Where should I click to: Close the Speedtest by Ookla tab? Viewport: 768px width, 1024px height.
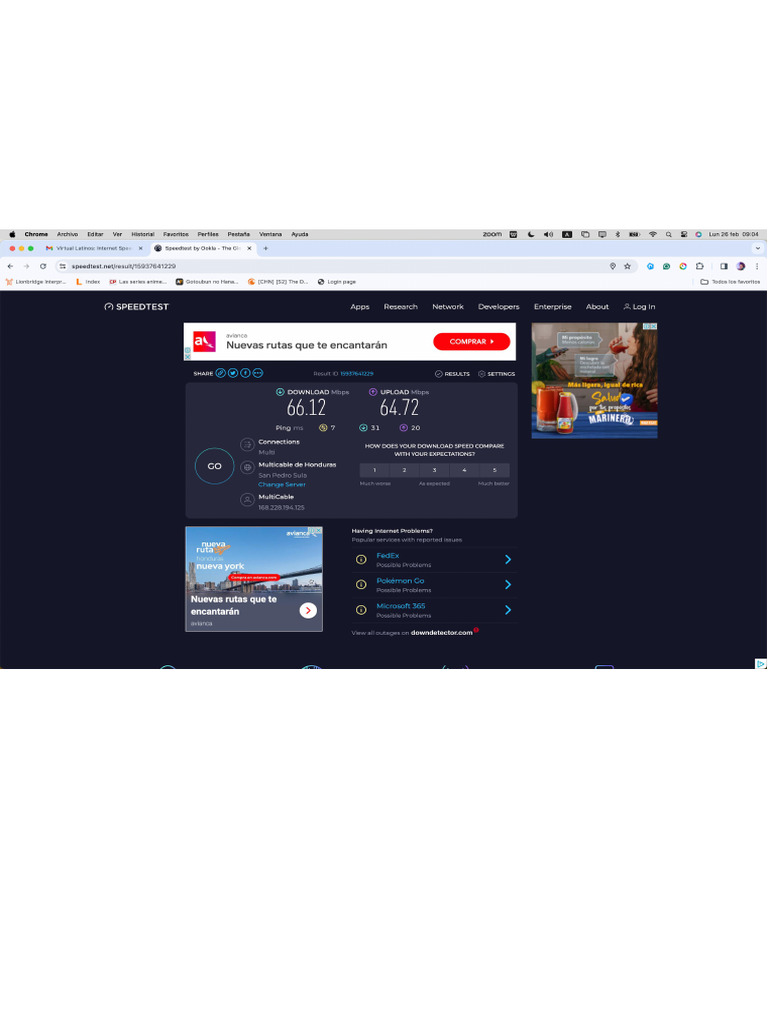coord(249,248)
